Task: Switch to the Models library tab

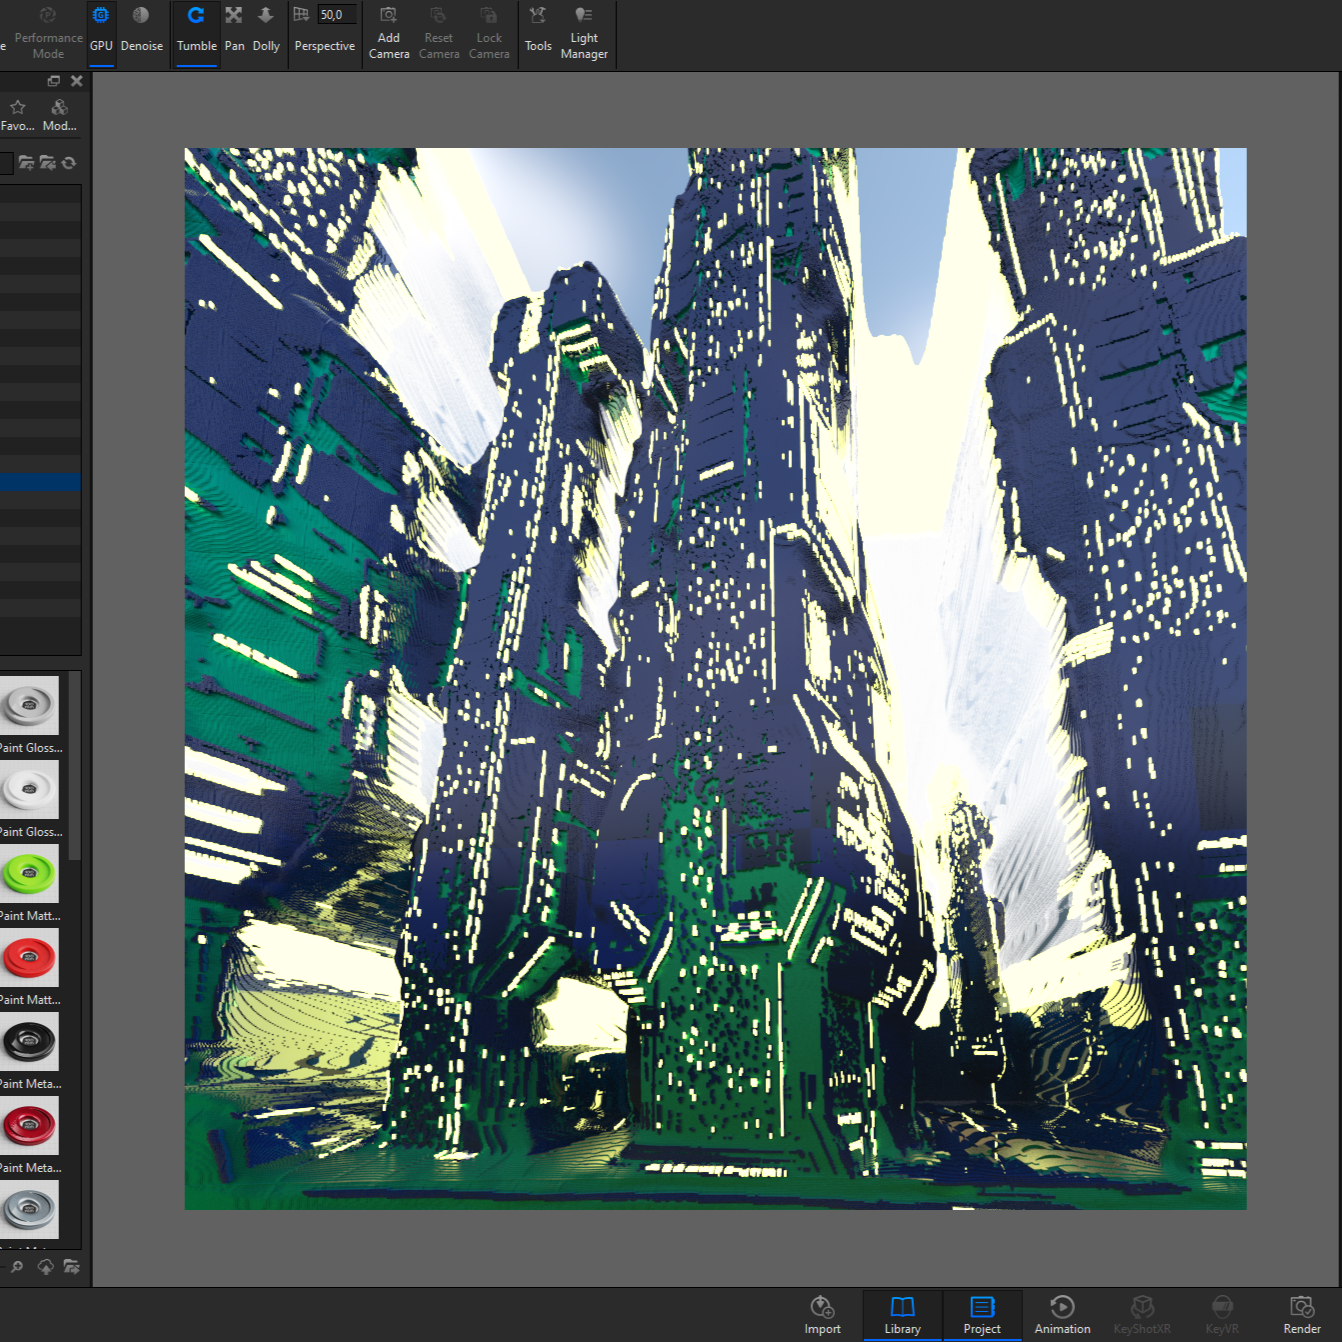Action: click(59, 115)
